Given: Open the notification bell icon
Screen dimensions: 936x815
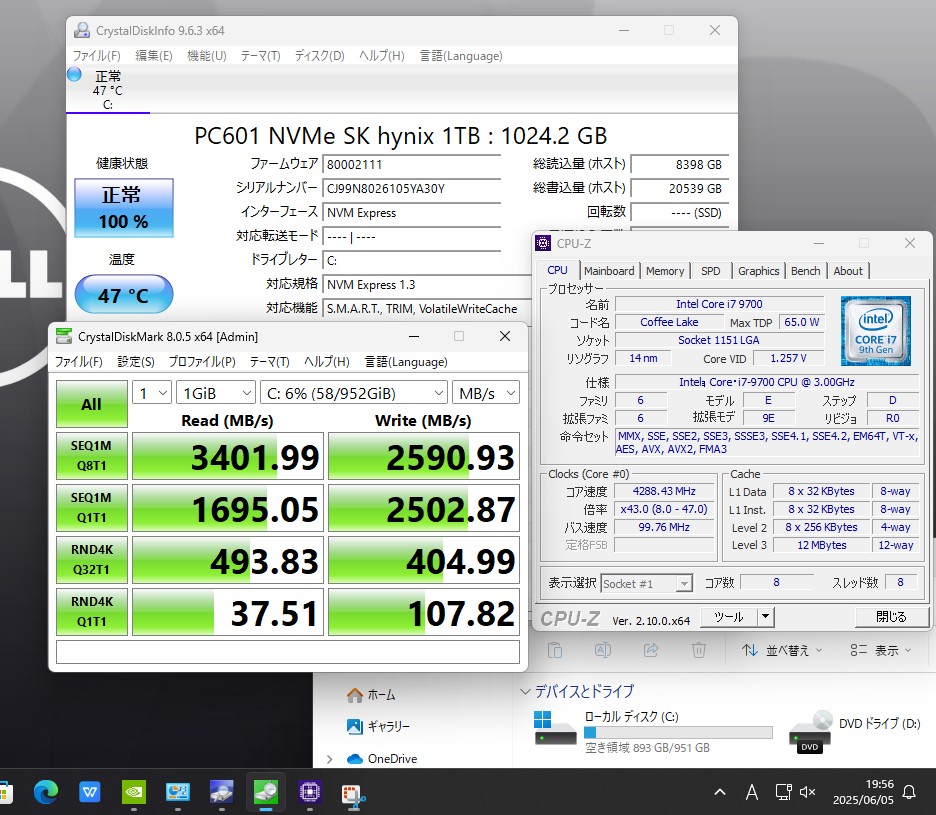Looking at the screenshot, I should click(x=909, y=792).
